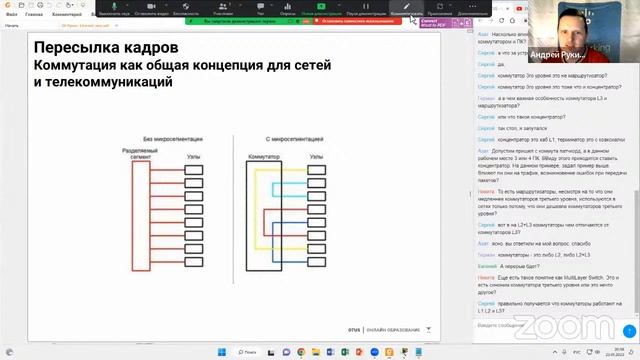Screen dimensions: 640x360
Task: Click the browser back arrow
Action: 480,20
